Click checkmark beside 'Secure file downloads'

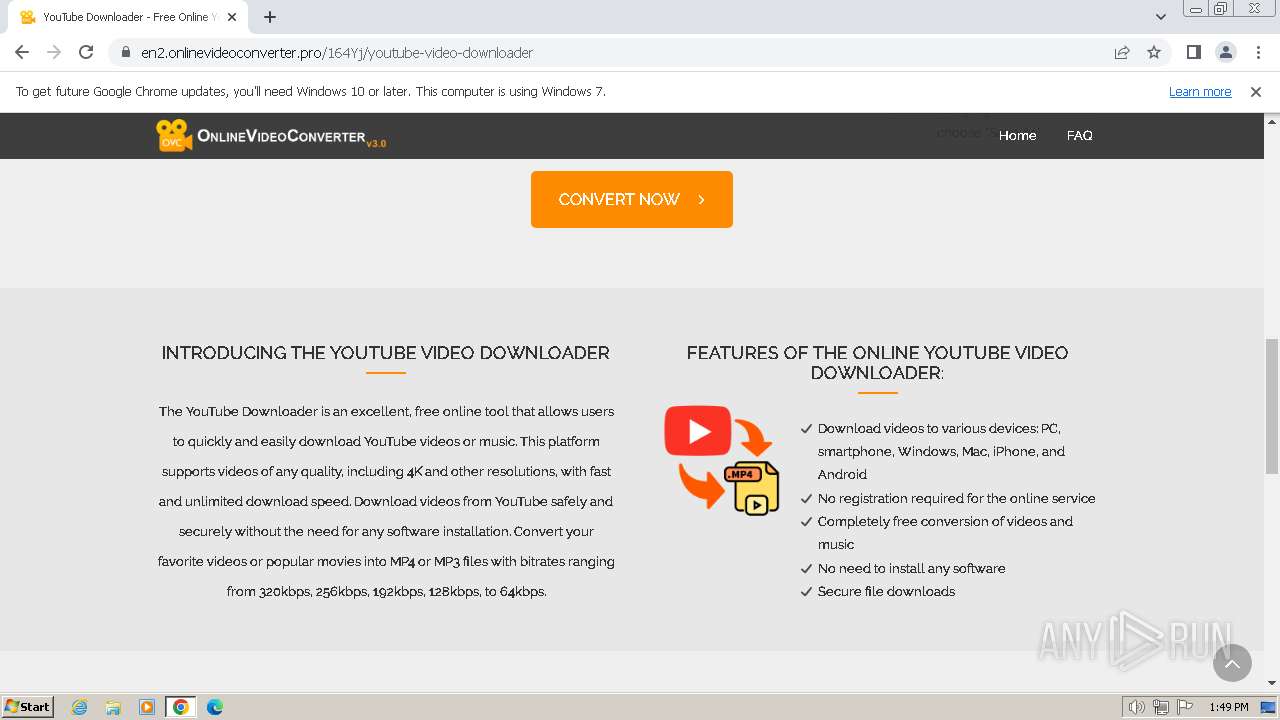(x=806, y=592)
